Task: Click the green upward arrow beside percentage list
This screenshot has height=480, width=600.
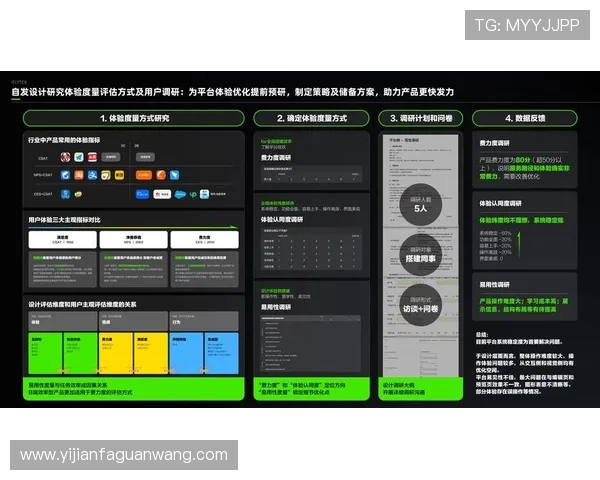Action: 519,244
